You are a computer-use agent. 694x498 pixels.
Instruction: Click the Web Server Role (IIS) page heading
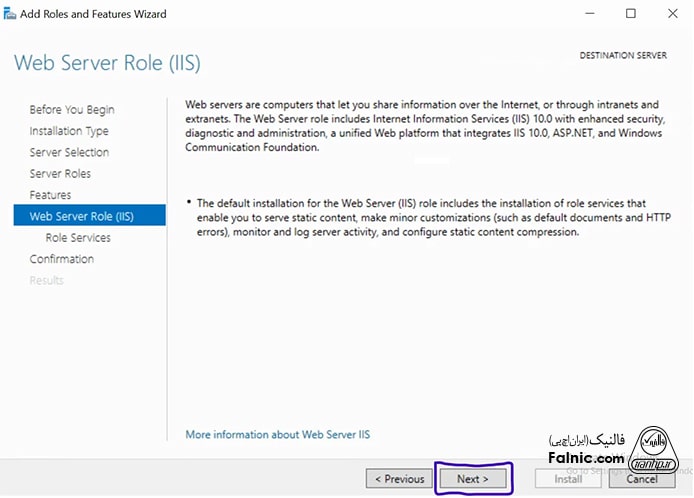[x=107, y=63]
